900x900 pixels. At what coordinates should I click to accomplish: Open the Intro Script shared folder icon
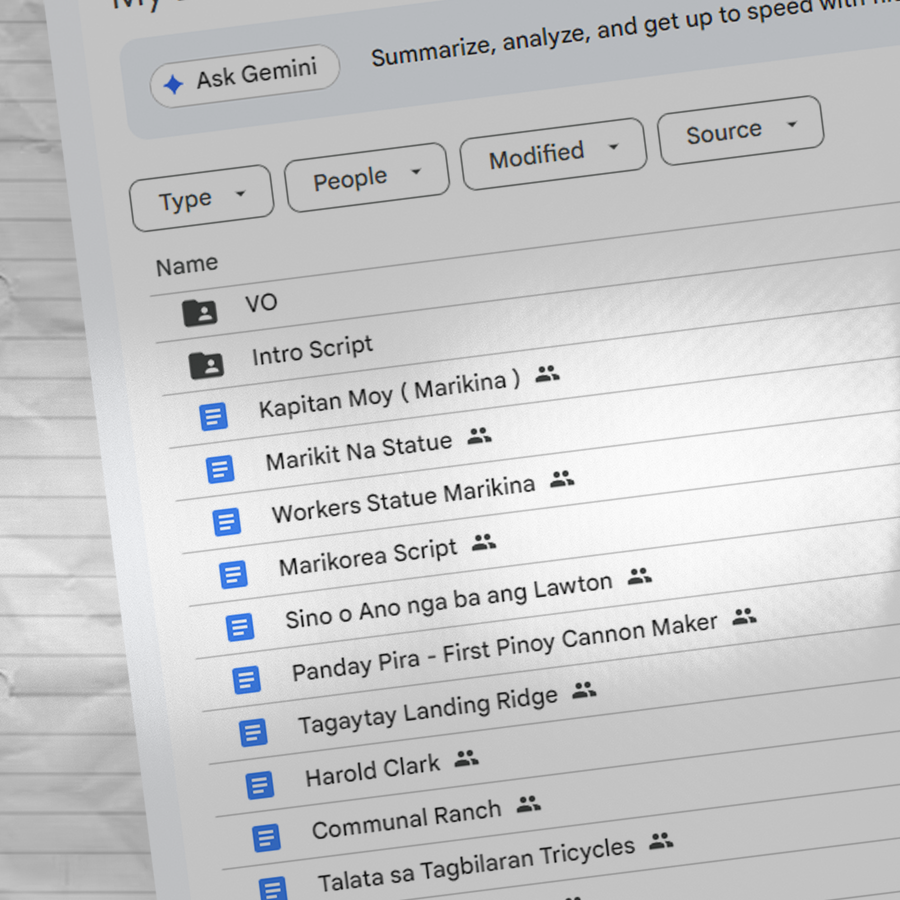(207, 365)
